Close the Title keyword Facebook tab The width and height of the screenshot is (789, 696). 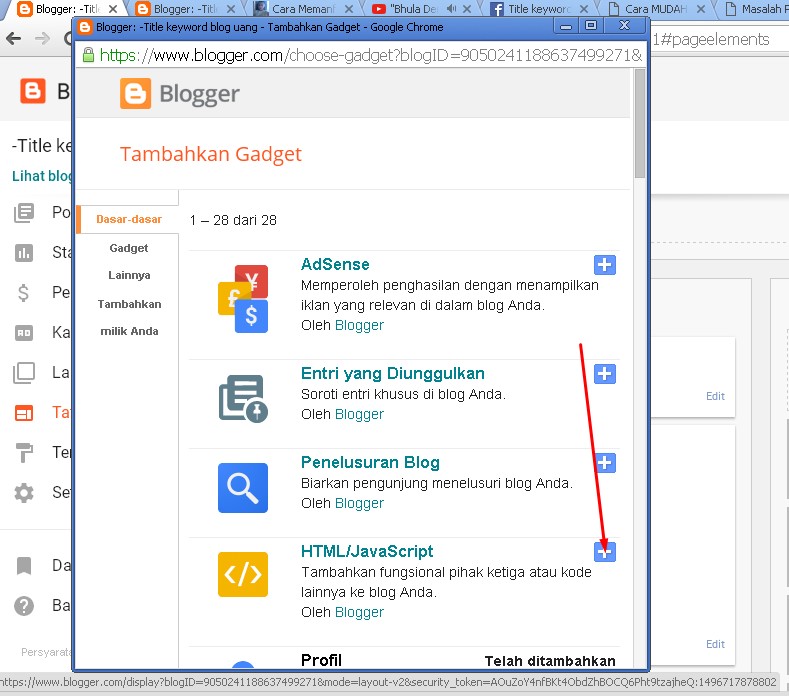[x=584, y=9]
